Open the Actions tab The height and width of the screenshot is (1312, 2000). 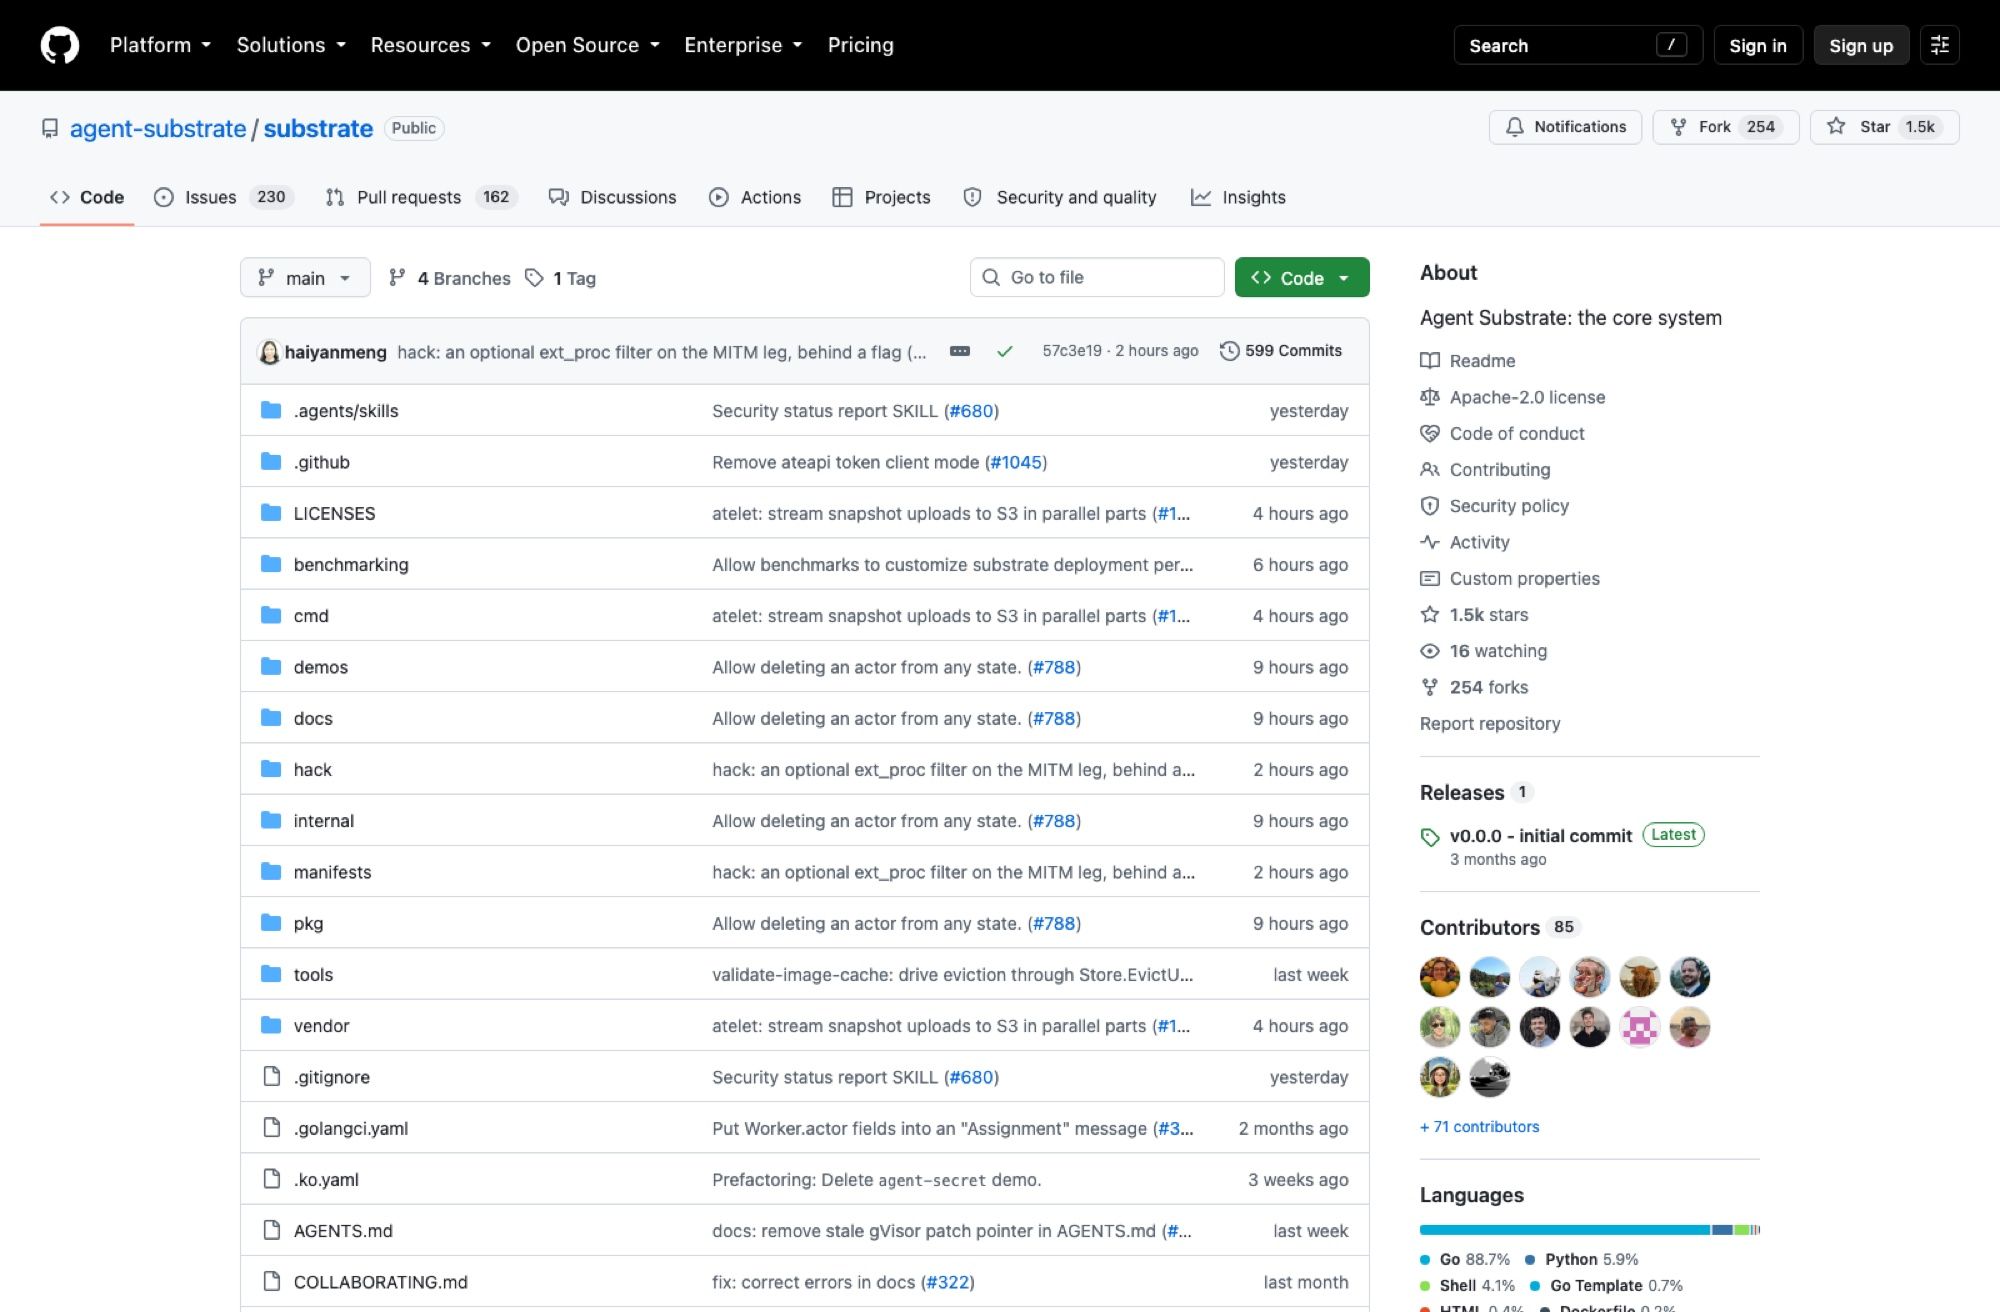[x=755, y=197]
